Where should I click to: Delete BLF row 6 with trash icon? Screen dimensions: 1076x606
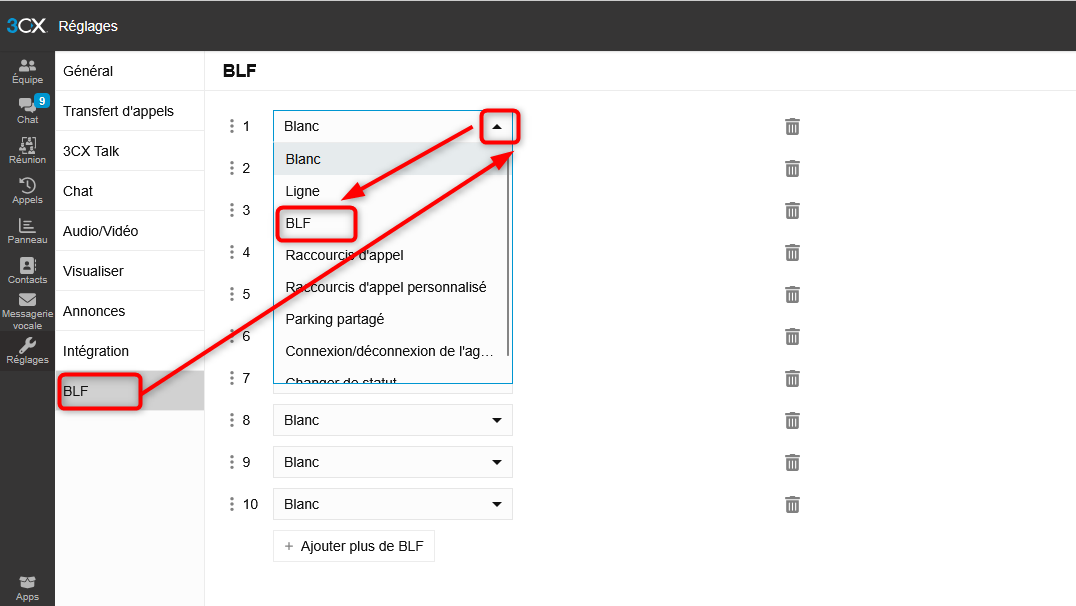point(792,336)
